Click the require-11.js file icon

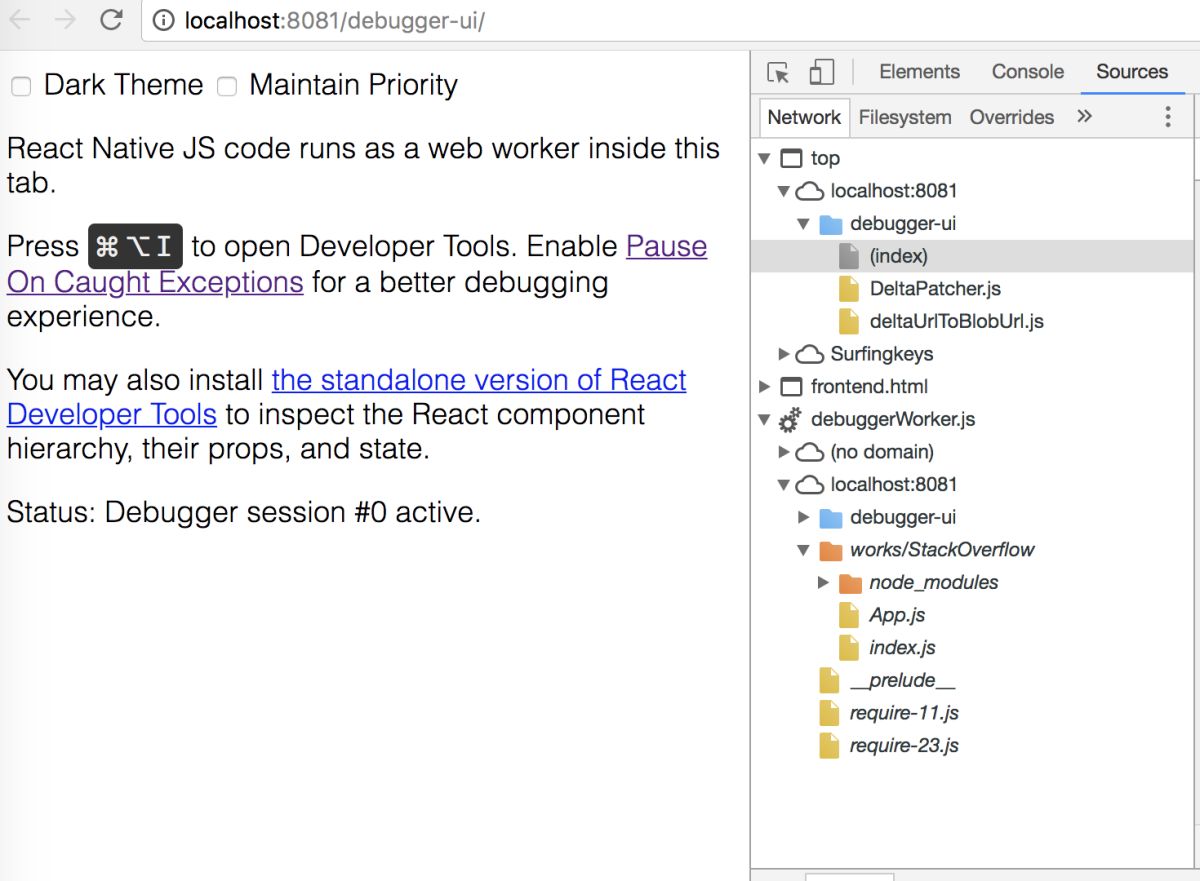829,713
